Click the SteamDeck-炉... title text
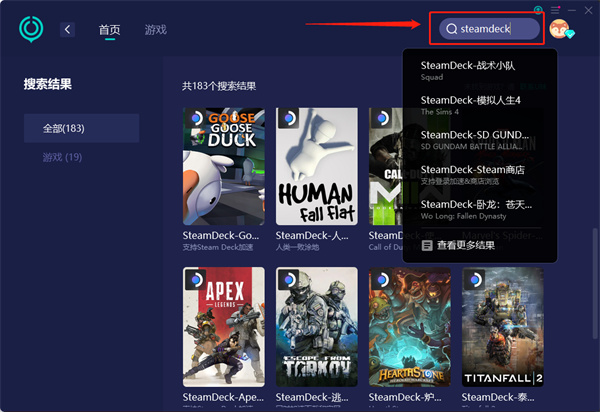600x412 pixels. click(405, 397)
